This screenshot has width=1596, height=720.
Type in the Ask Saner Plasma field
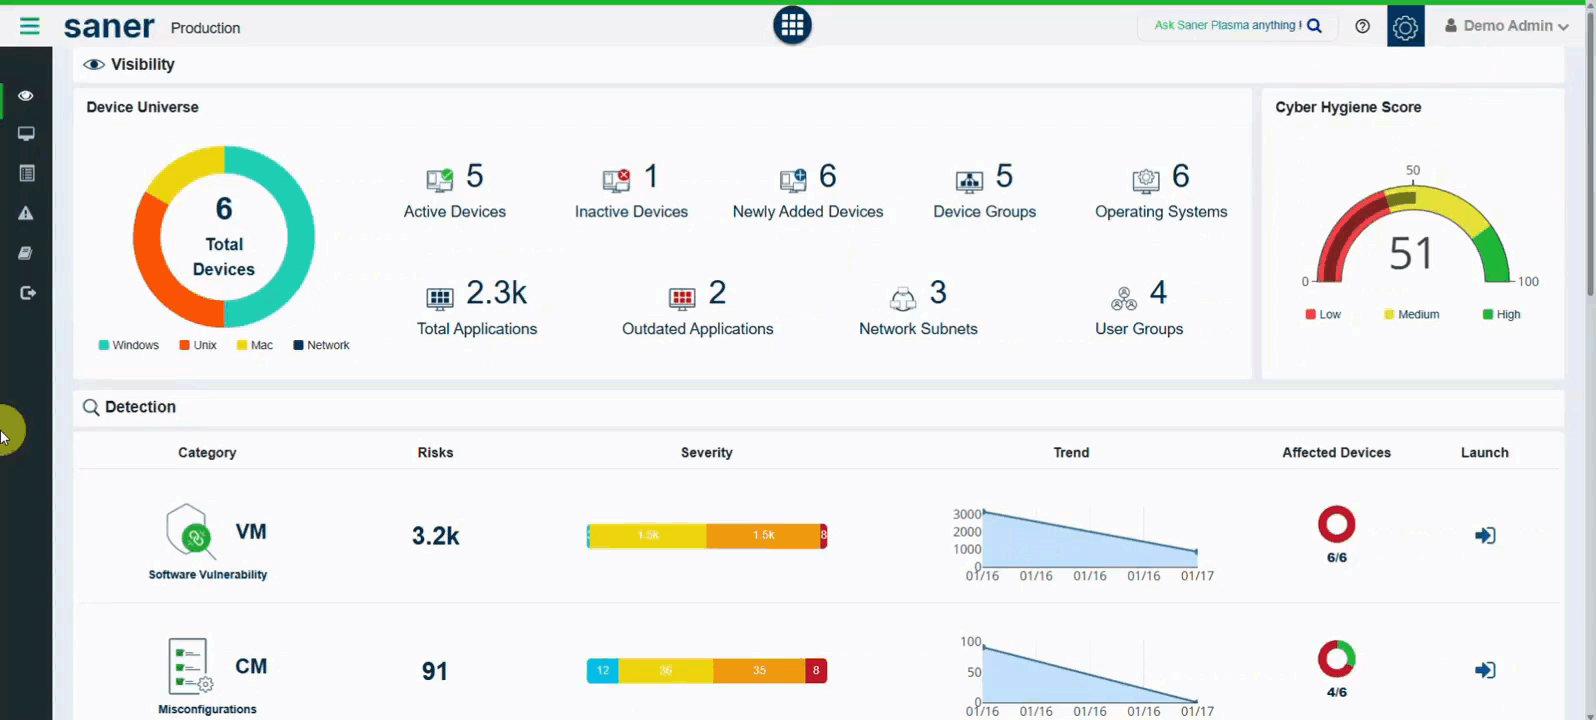[1227, 26]
